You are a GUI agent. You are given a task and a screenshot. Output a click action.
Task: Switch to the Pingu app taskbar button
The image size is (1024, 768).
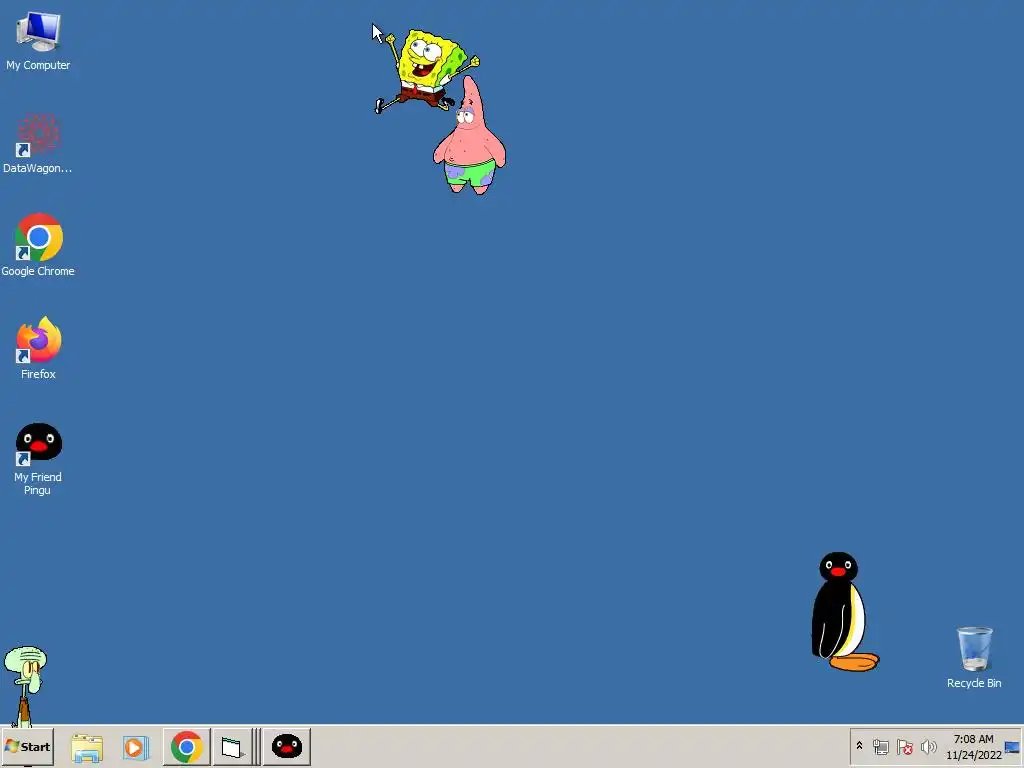[x=287, y=747]
